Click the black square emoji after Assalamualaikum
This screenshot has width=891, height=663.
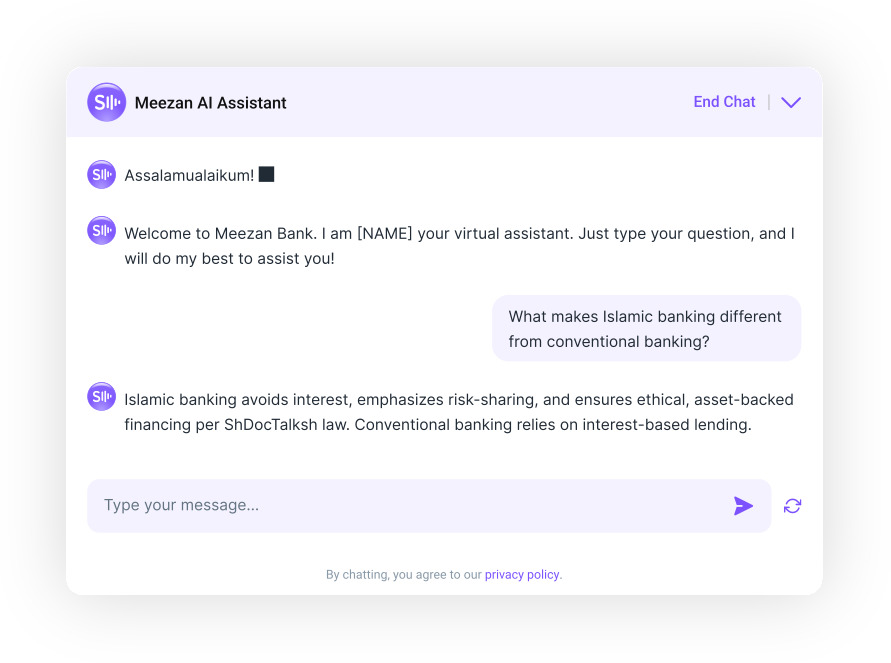(x=266, y=175)
